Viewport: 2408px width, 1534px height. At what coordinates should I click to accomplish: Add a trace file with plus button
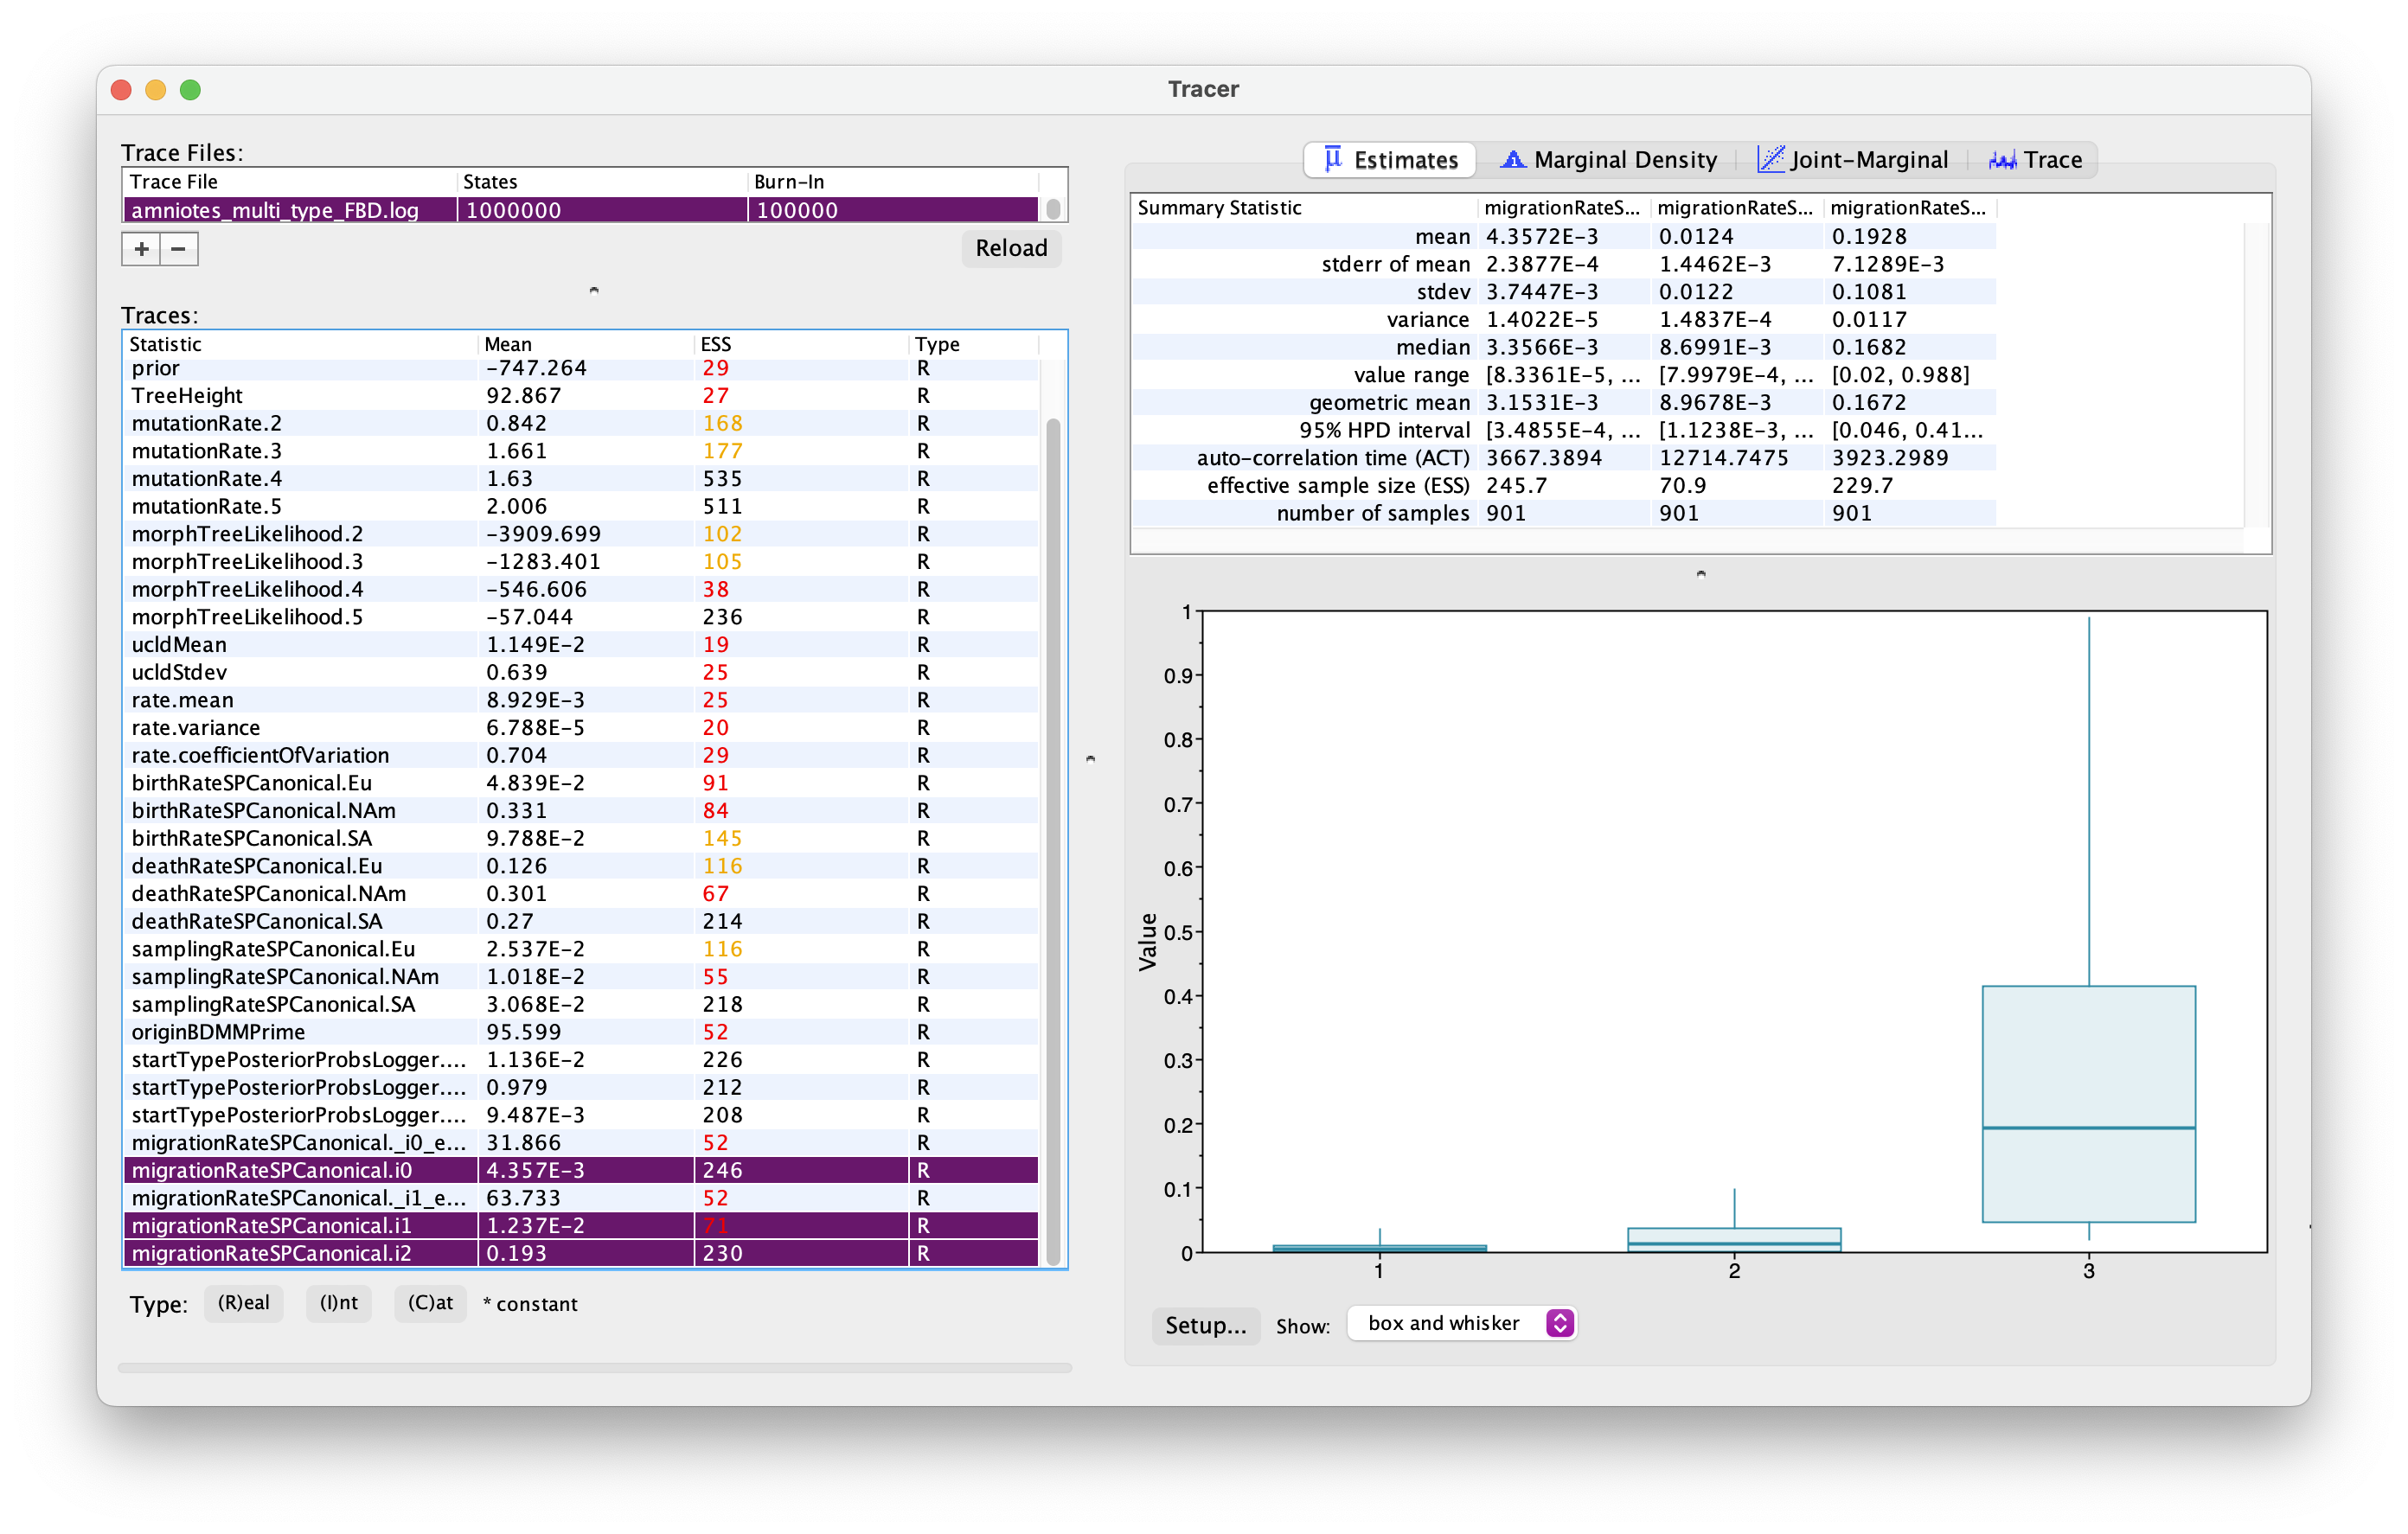(x=142, y=249)
